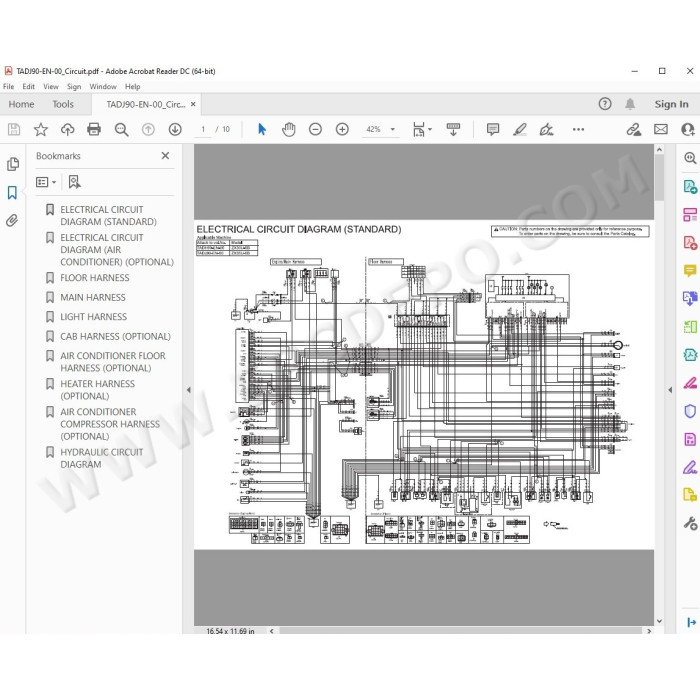Send file by email envelope
Screen dimensions: 700x700
click(661, 129)
